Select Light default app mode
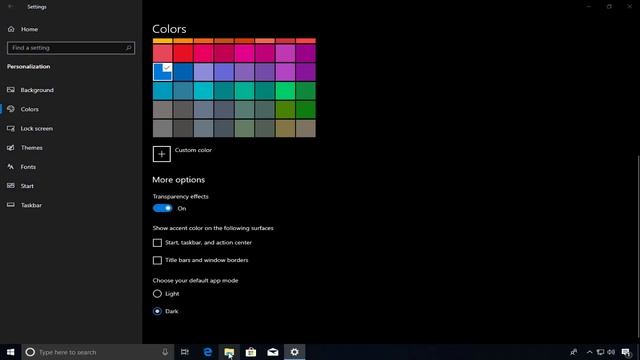The width and height of the screenshot is (640, 360). [157, 293]
